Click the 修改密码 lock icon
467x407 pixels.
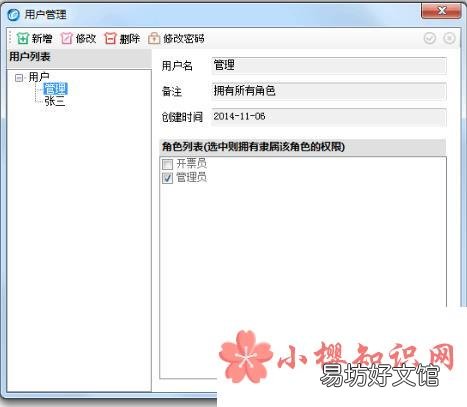tap(154, 39)
